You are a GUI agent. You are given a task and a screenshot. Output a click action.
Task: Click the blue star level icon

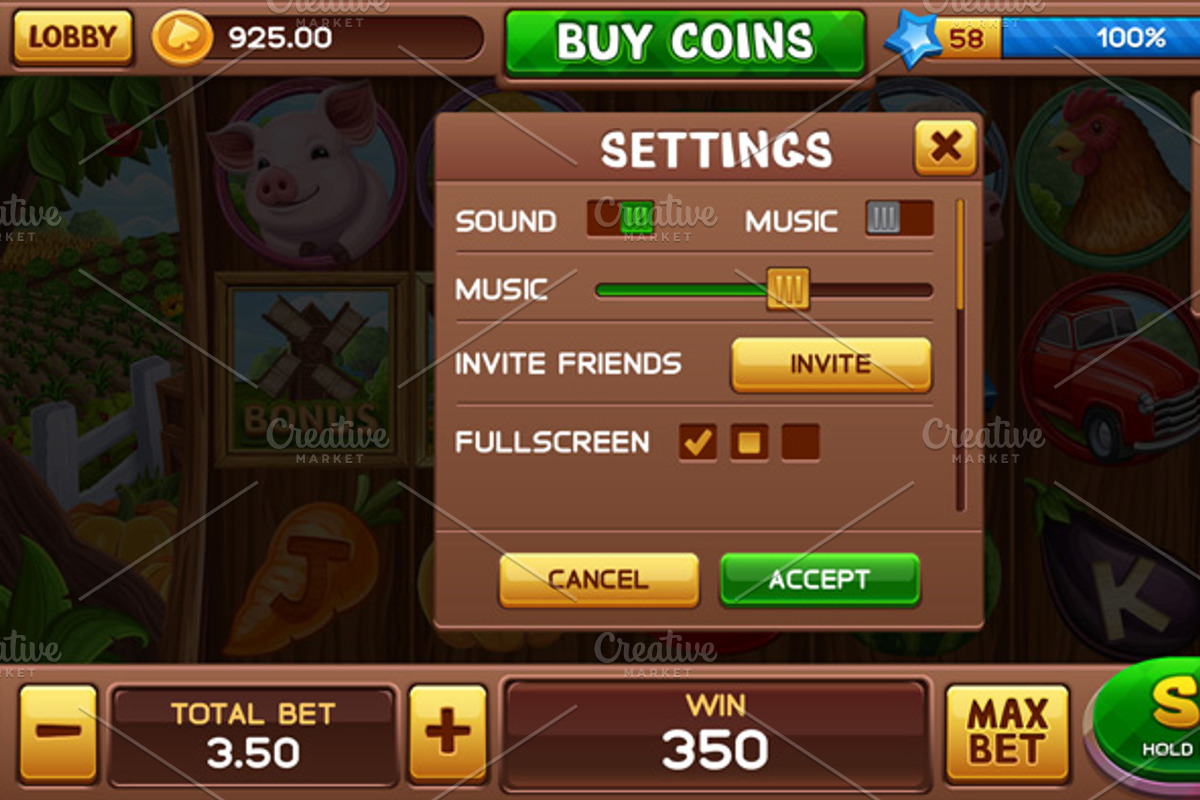click(914, 39)
